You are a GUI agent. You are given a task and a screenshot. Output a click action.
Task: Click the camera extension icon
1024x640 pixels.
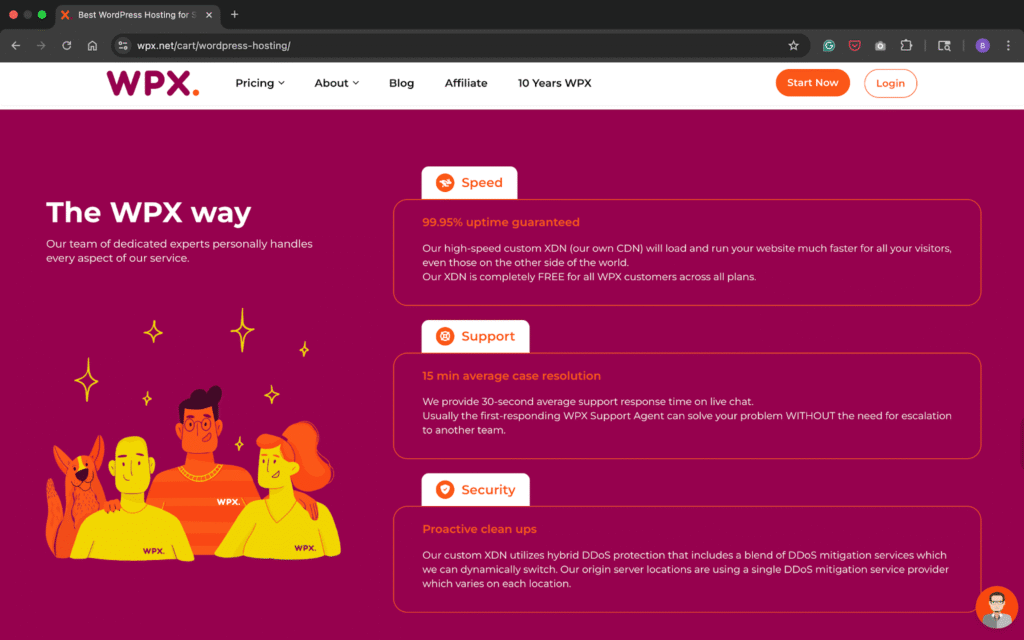(x=880, y=45)
